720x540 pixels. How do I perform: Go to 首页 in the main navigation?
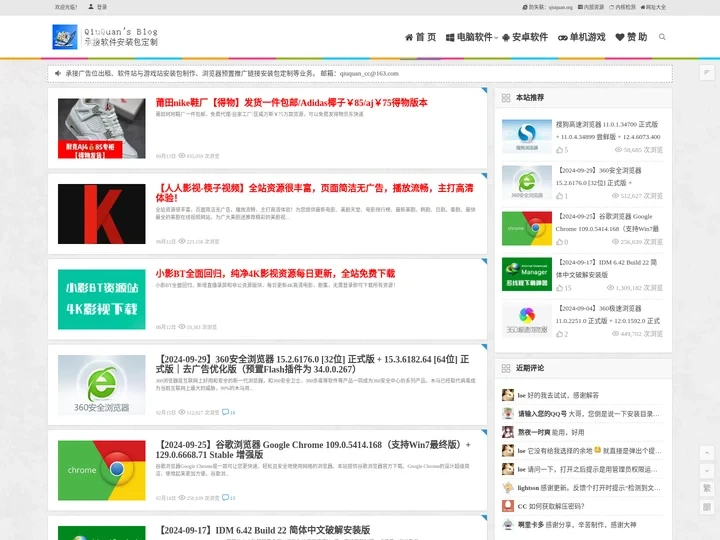tap(421, 37)
